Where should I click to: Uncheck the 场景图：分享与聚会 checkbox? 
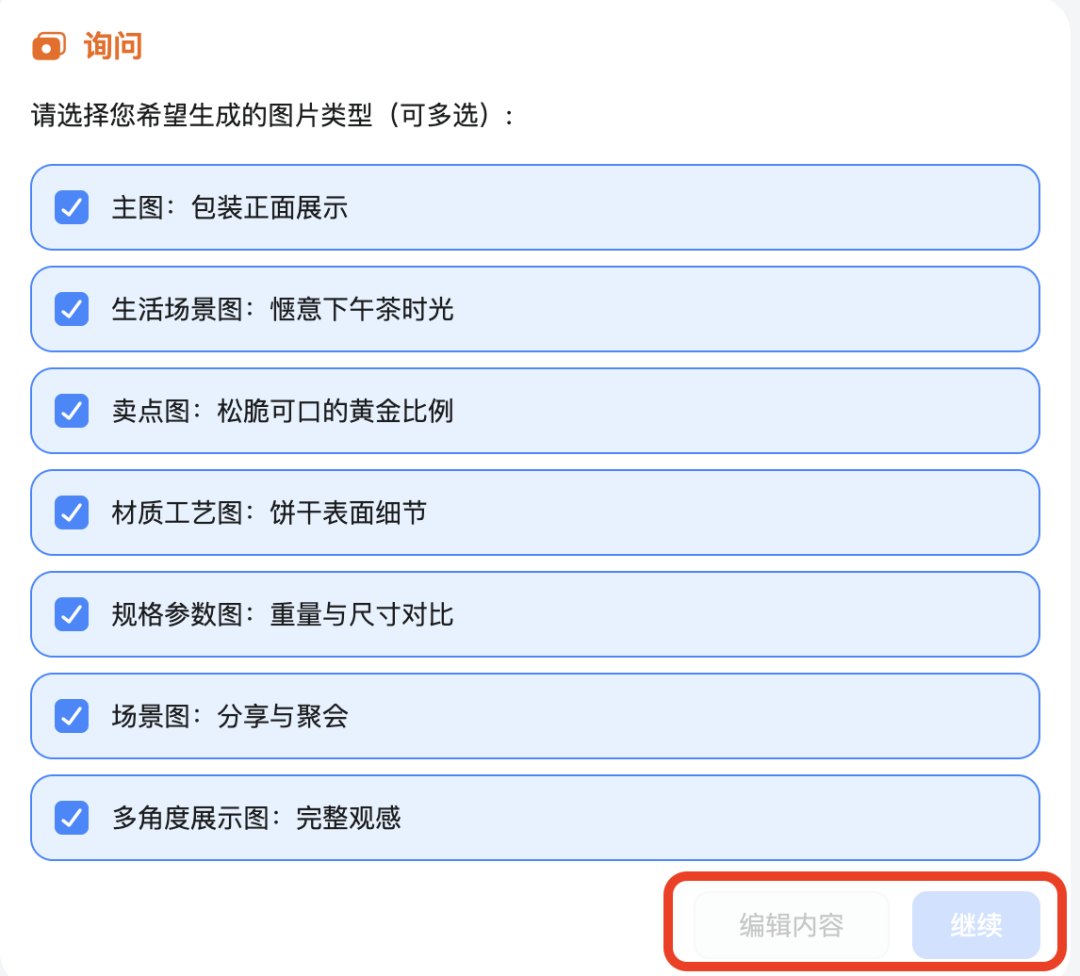71,716
